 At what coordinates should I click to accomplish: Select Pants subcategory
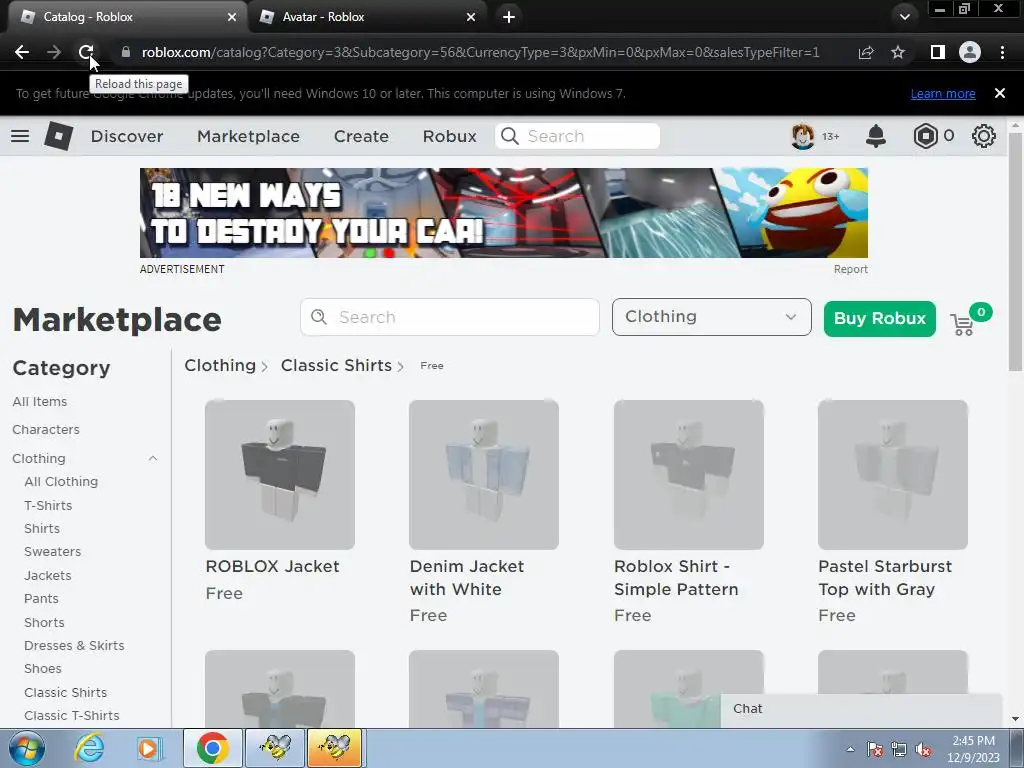(41, 599)
